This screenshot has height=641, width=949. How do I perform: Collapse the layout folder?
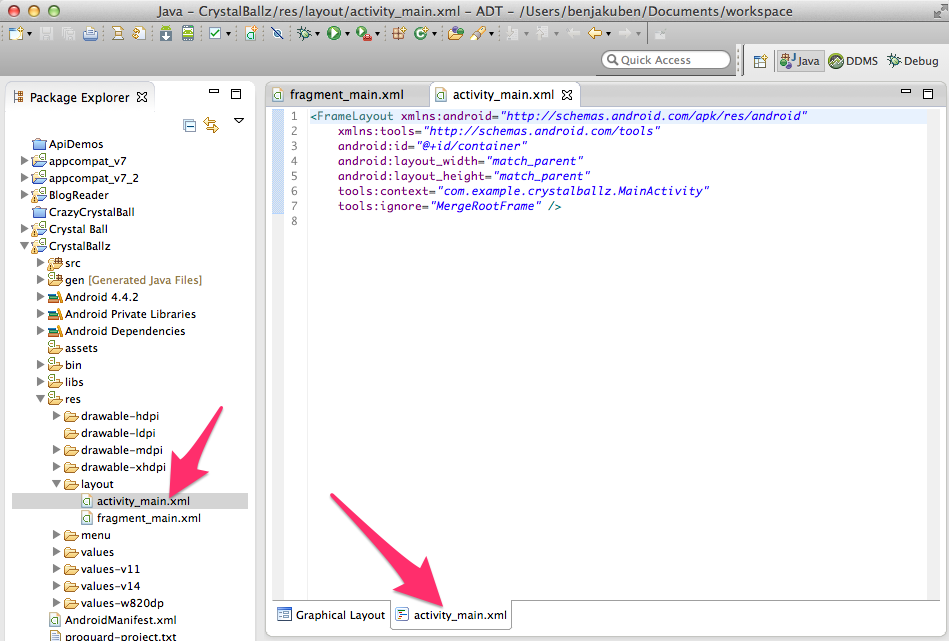coord(57,484)
